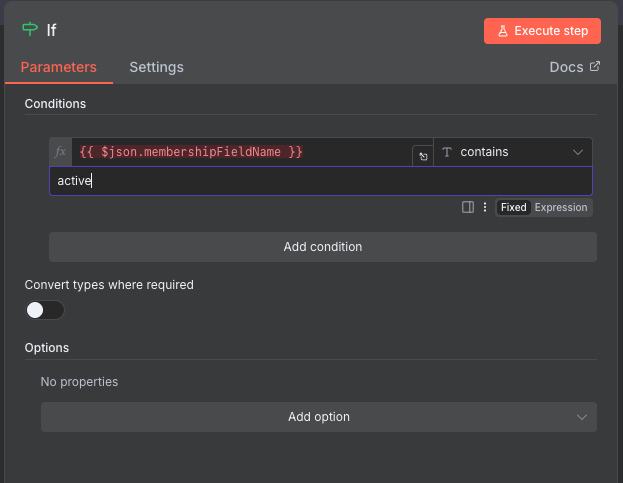Screen dimensions: 623x483
Task: Open the three-dot parameter options menu
Action: [x=485, y=207]
